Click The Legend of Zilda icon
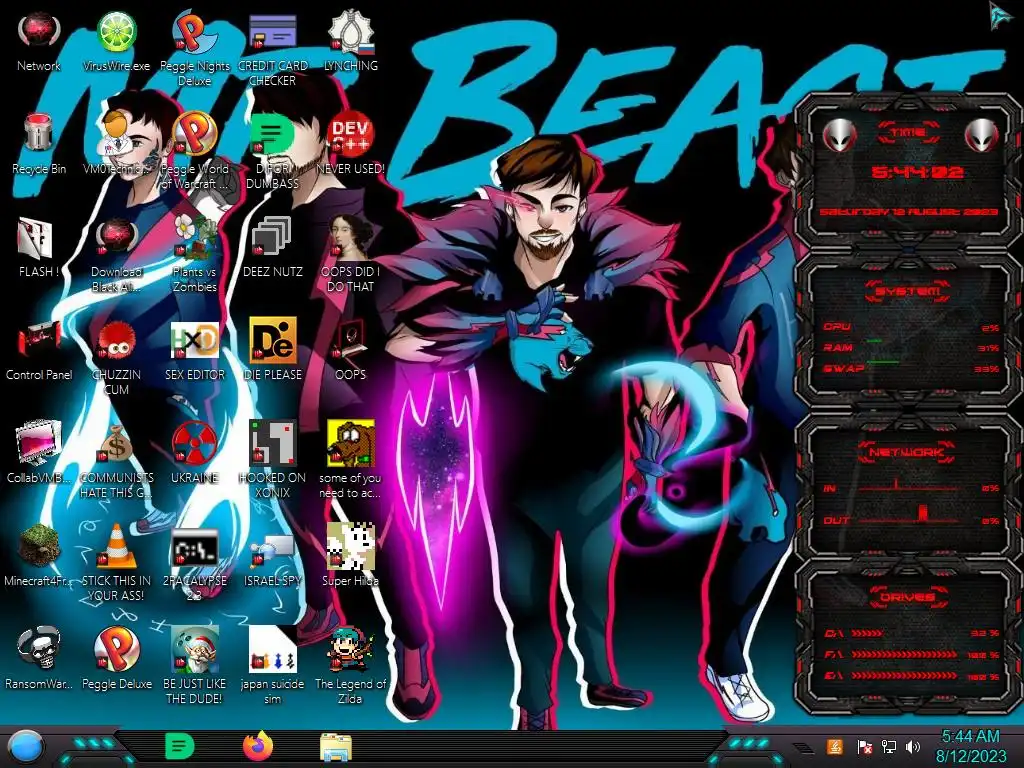This screenshot has width=1024, height=768. pyautogui.click(x=351, y=648)
